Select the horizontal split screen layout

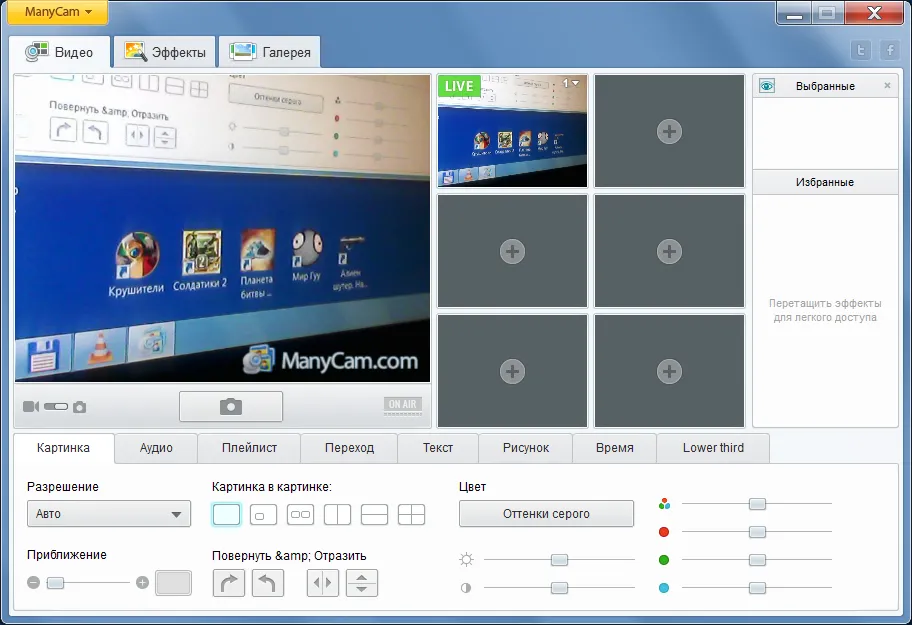[x=375, y=515]
